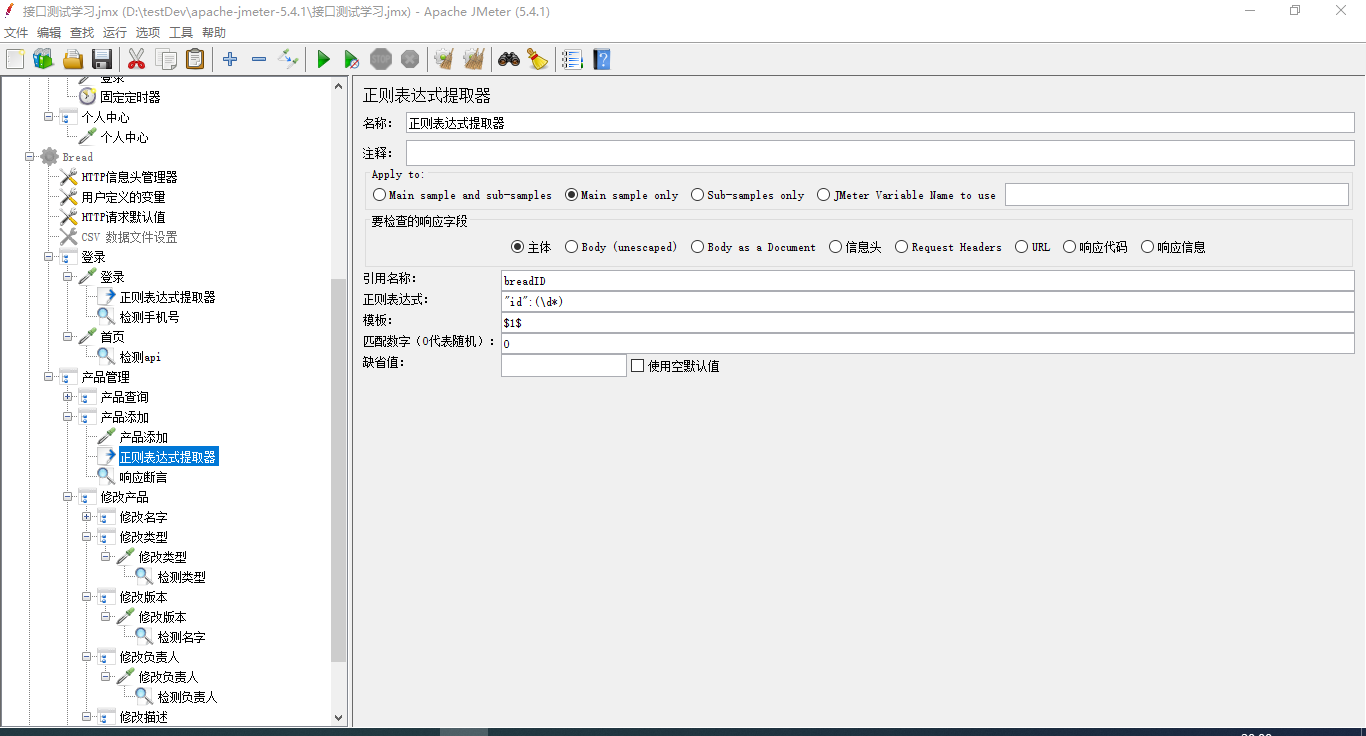Collapse the 产品管理 controller node
The image size is (1366, 736).
tap(49, 377)
